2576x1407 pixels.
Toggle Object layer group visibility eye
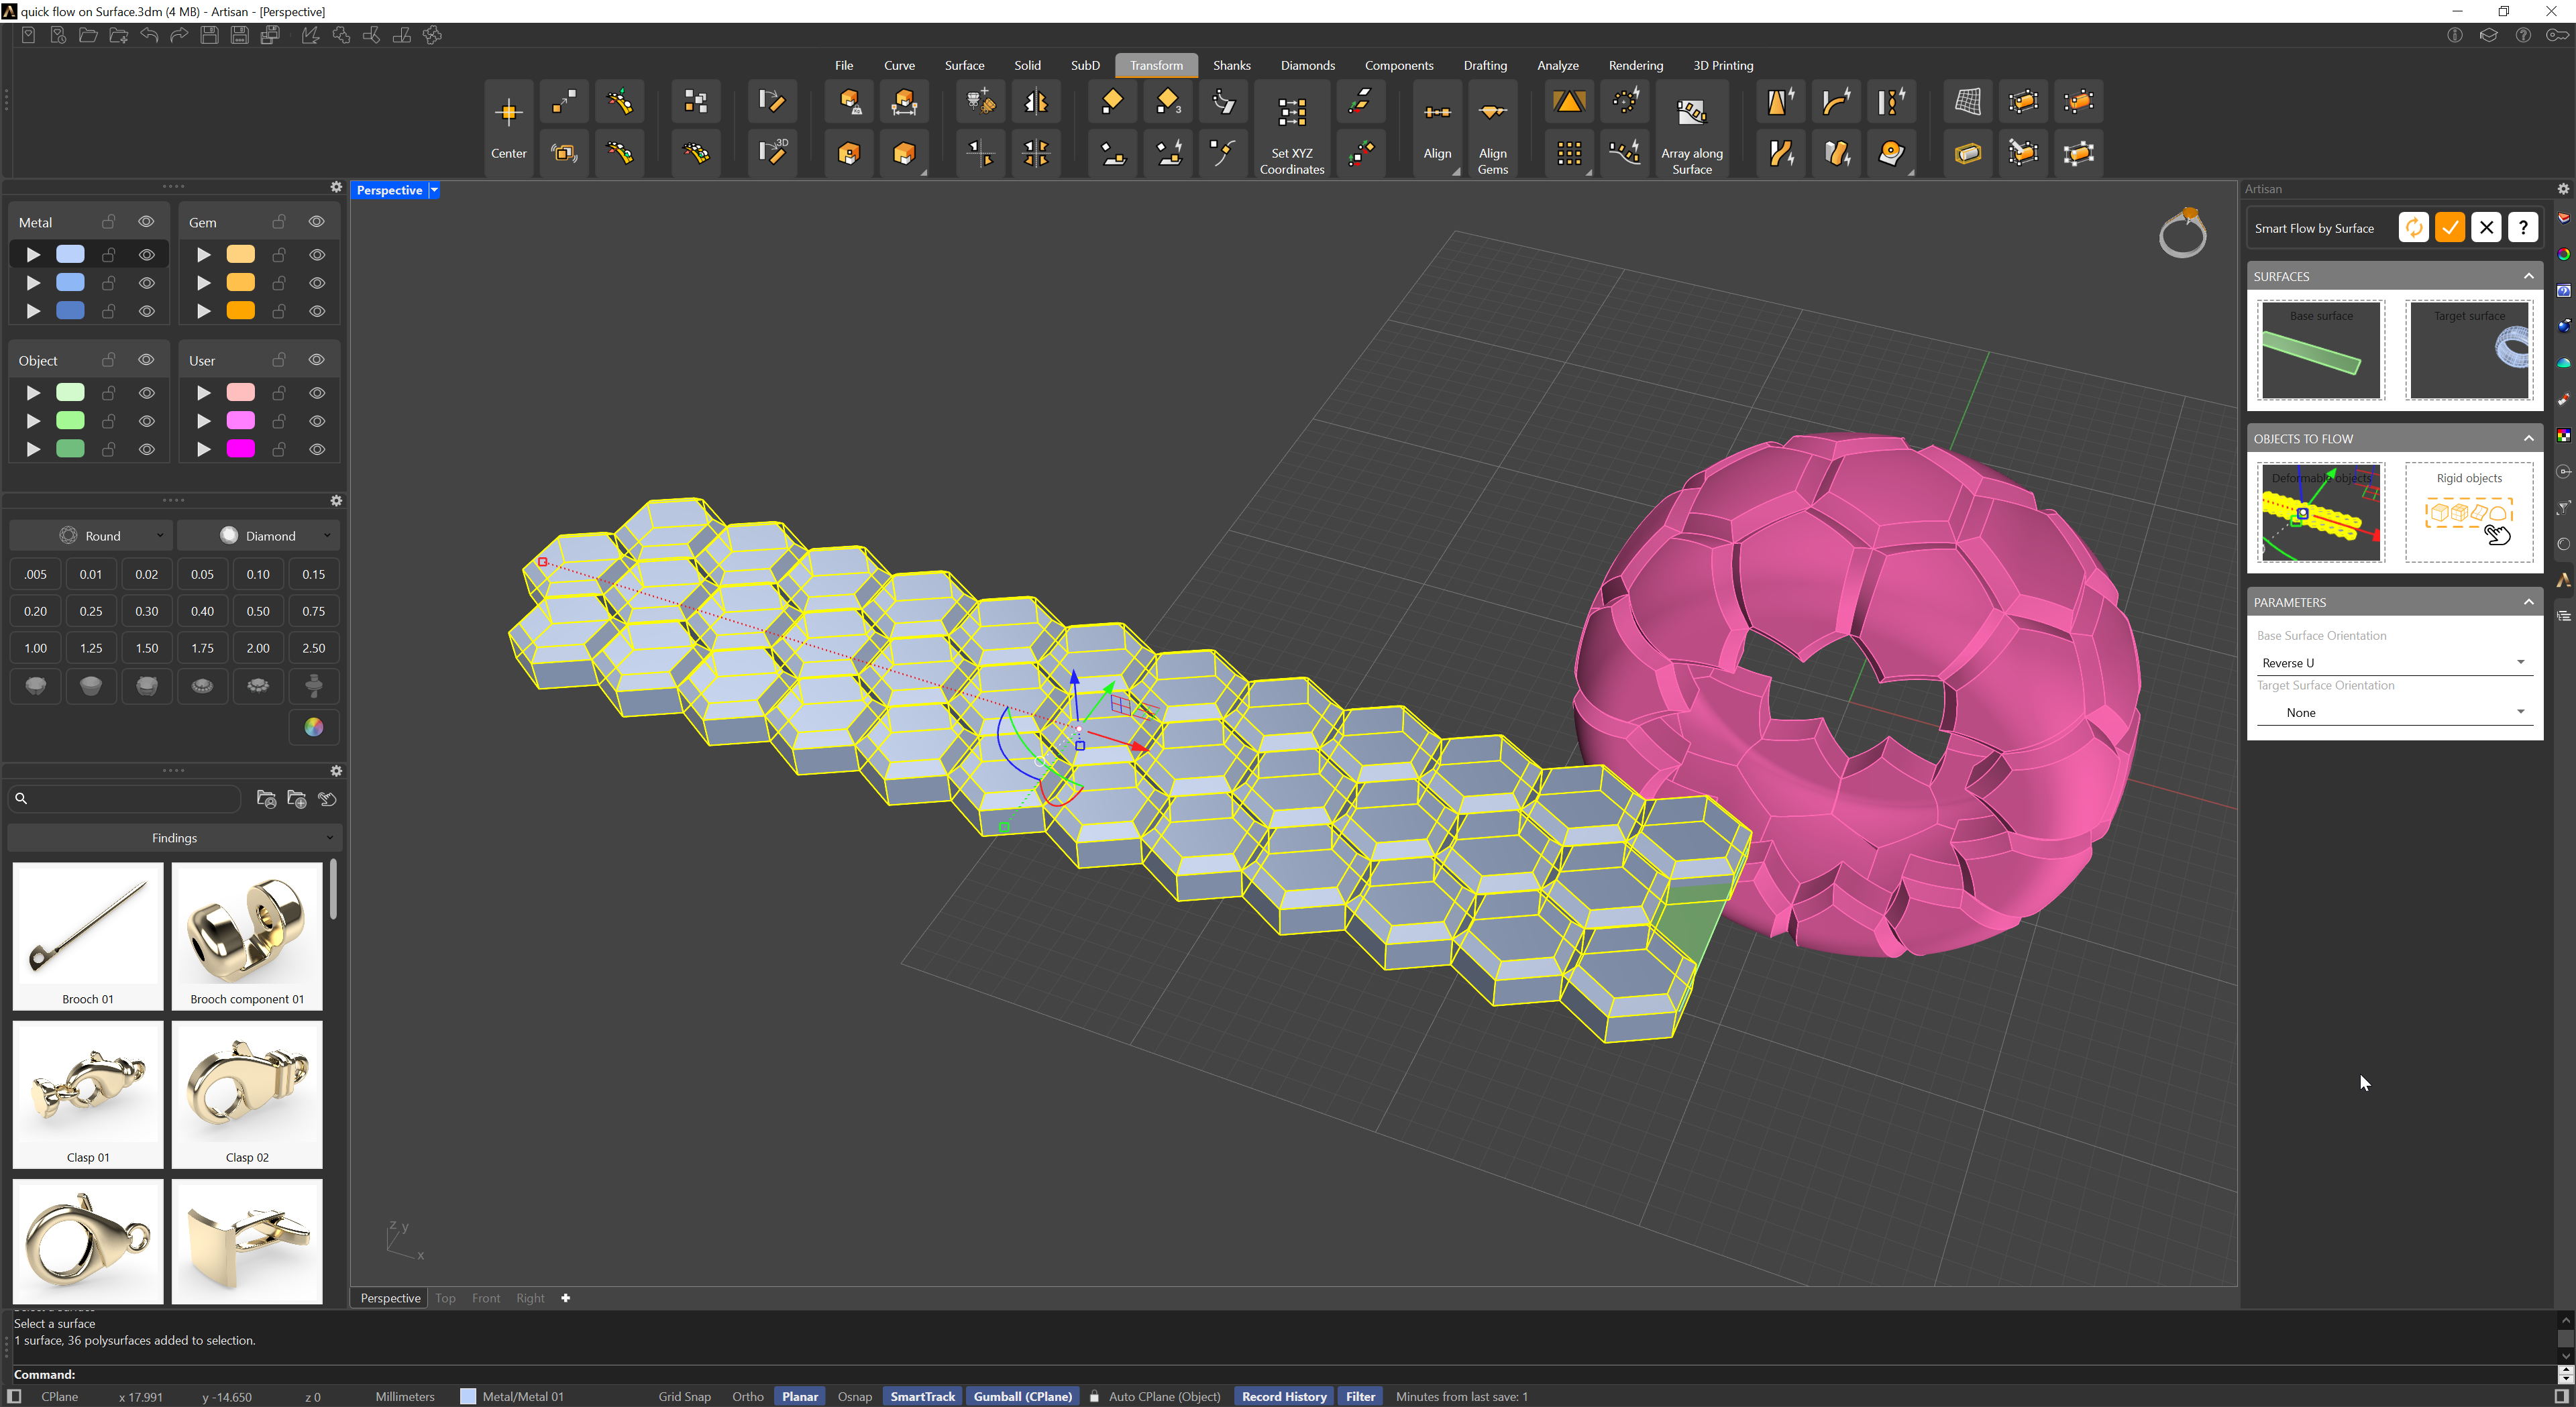tap(146, 360)
